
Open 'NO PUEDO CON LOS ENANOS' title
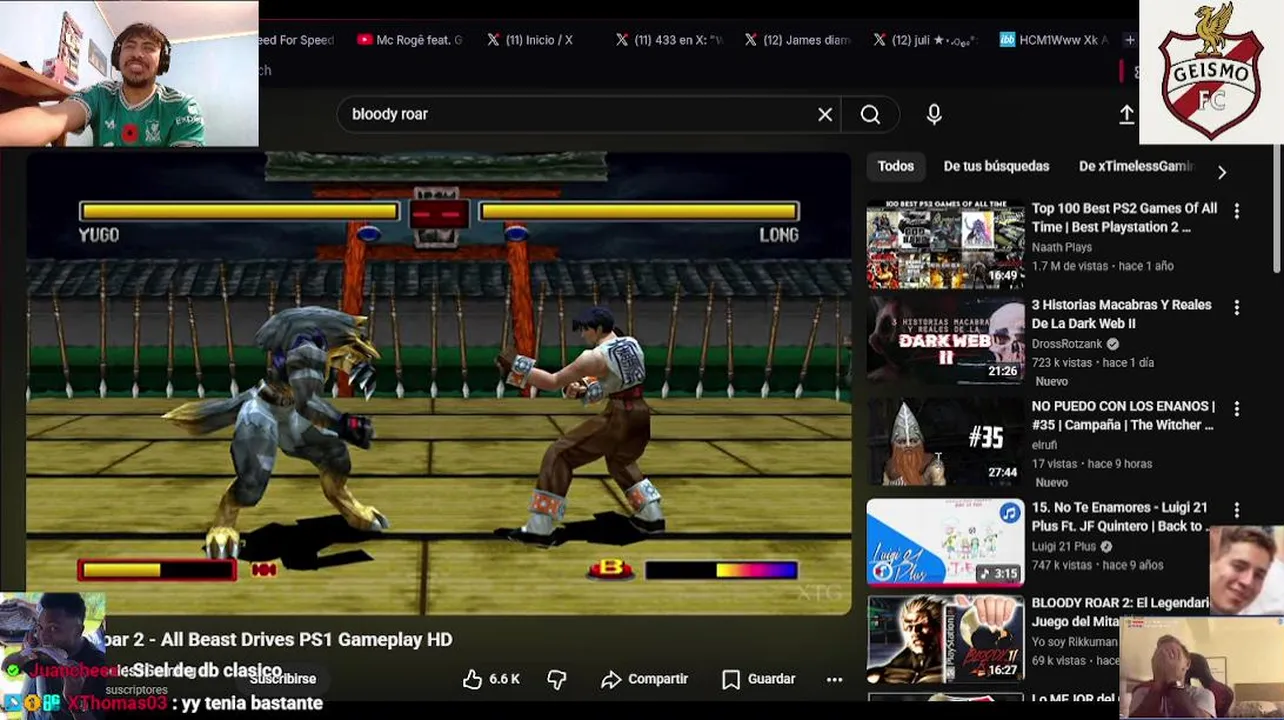(1123, 415)
